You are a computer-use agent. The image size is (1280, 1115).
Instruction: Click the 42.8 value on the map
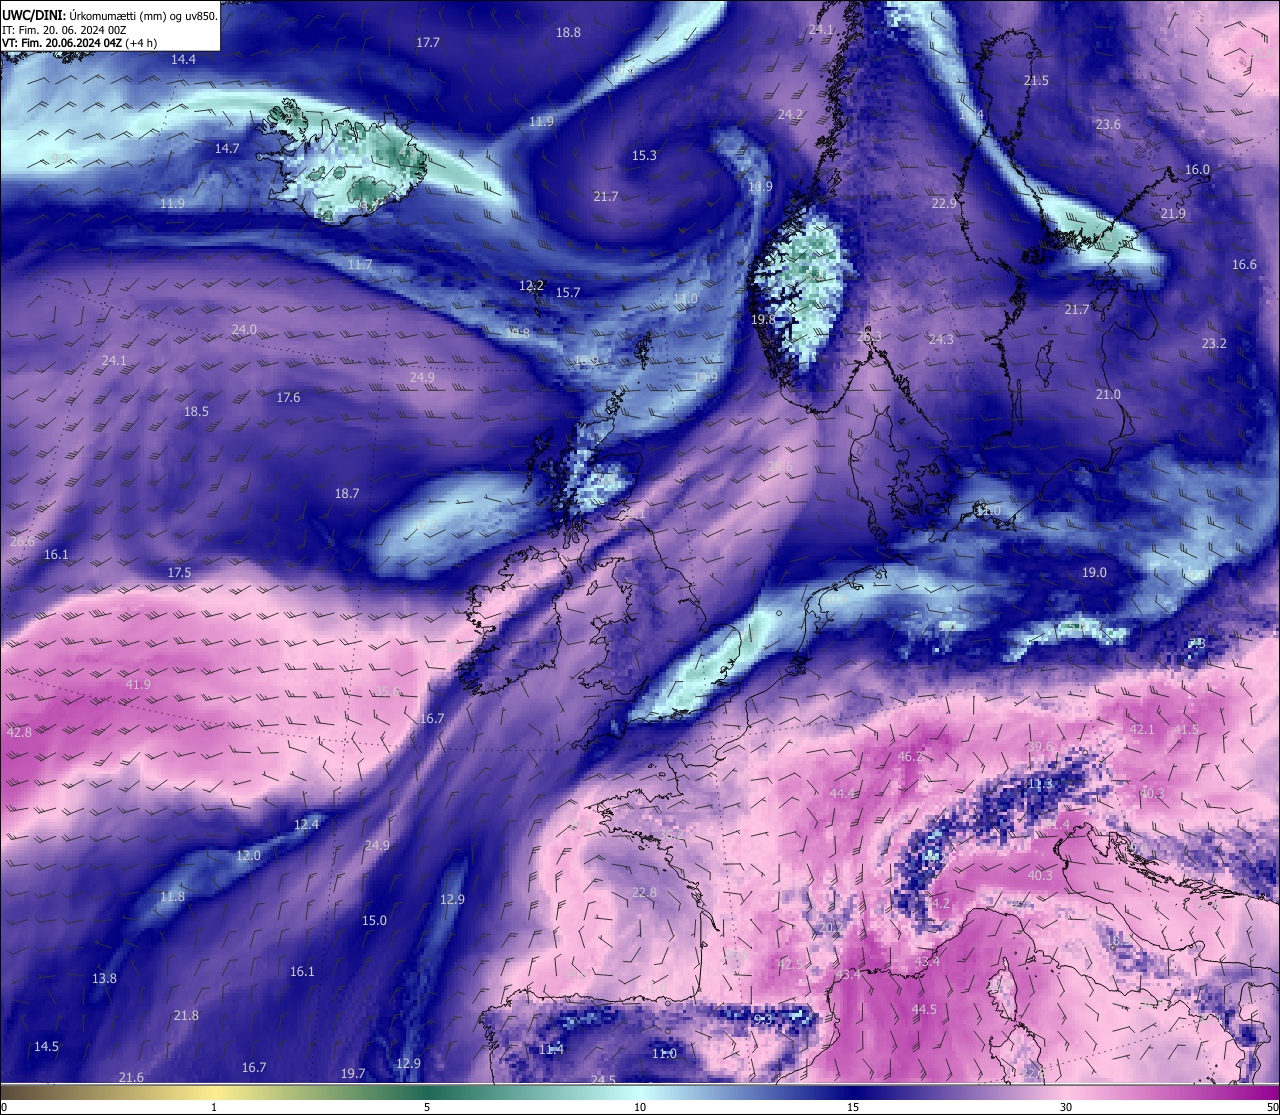(19, 732)
